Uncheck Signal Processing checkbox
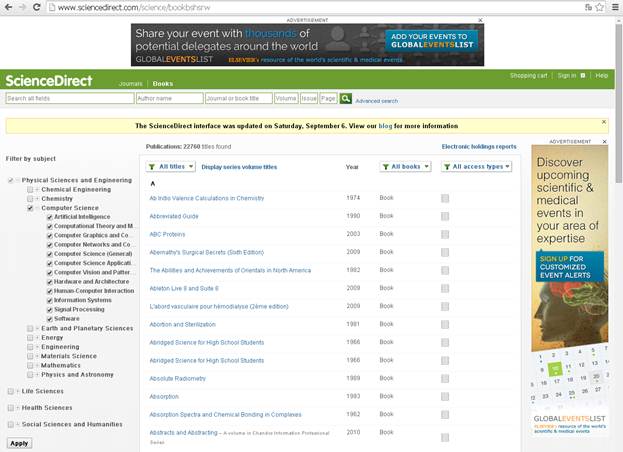623x452 pixels. click(50, 309)
